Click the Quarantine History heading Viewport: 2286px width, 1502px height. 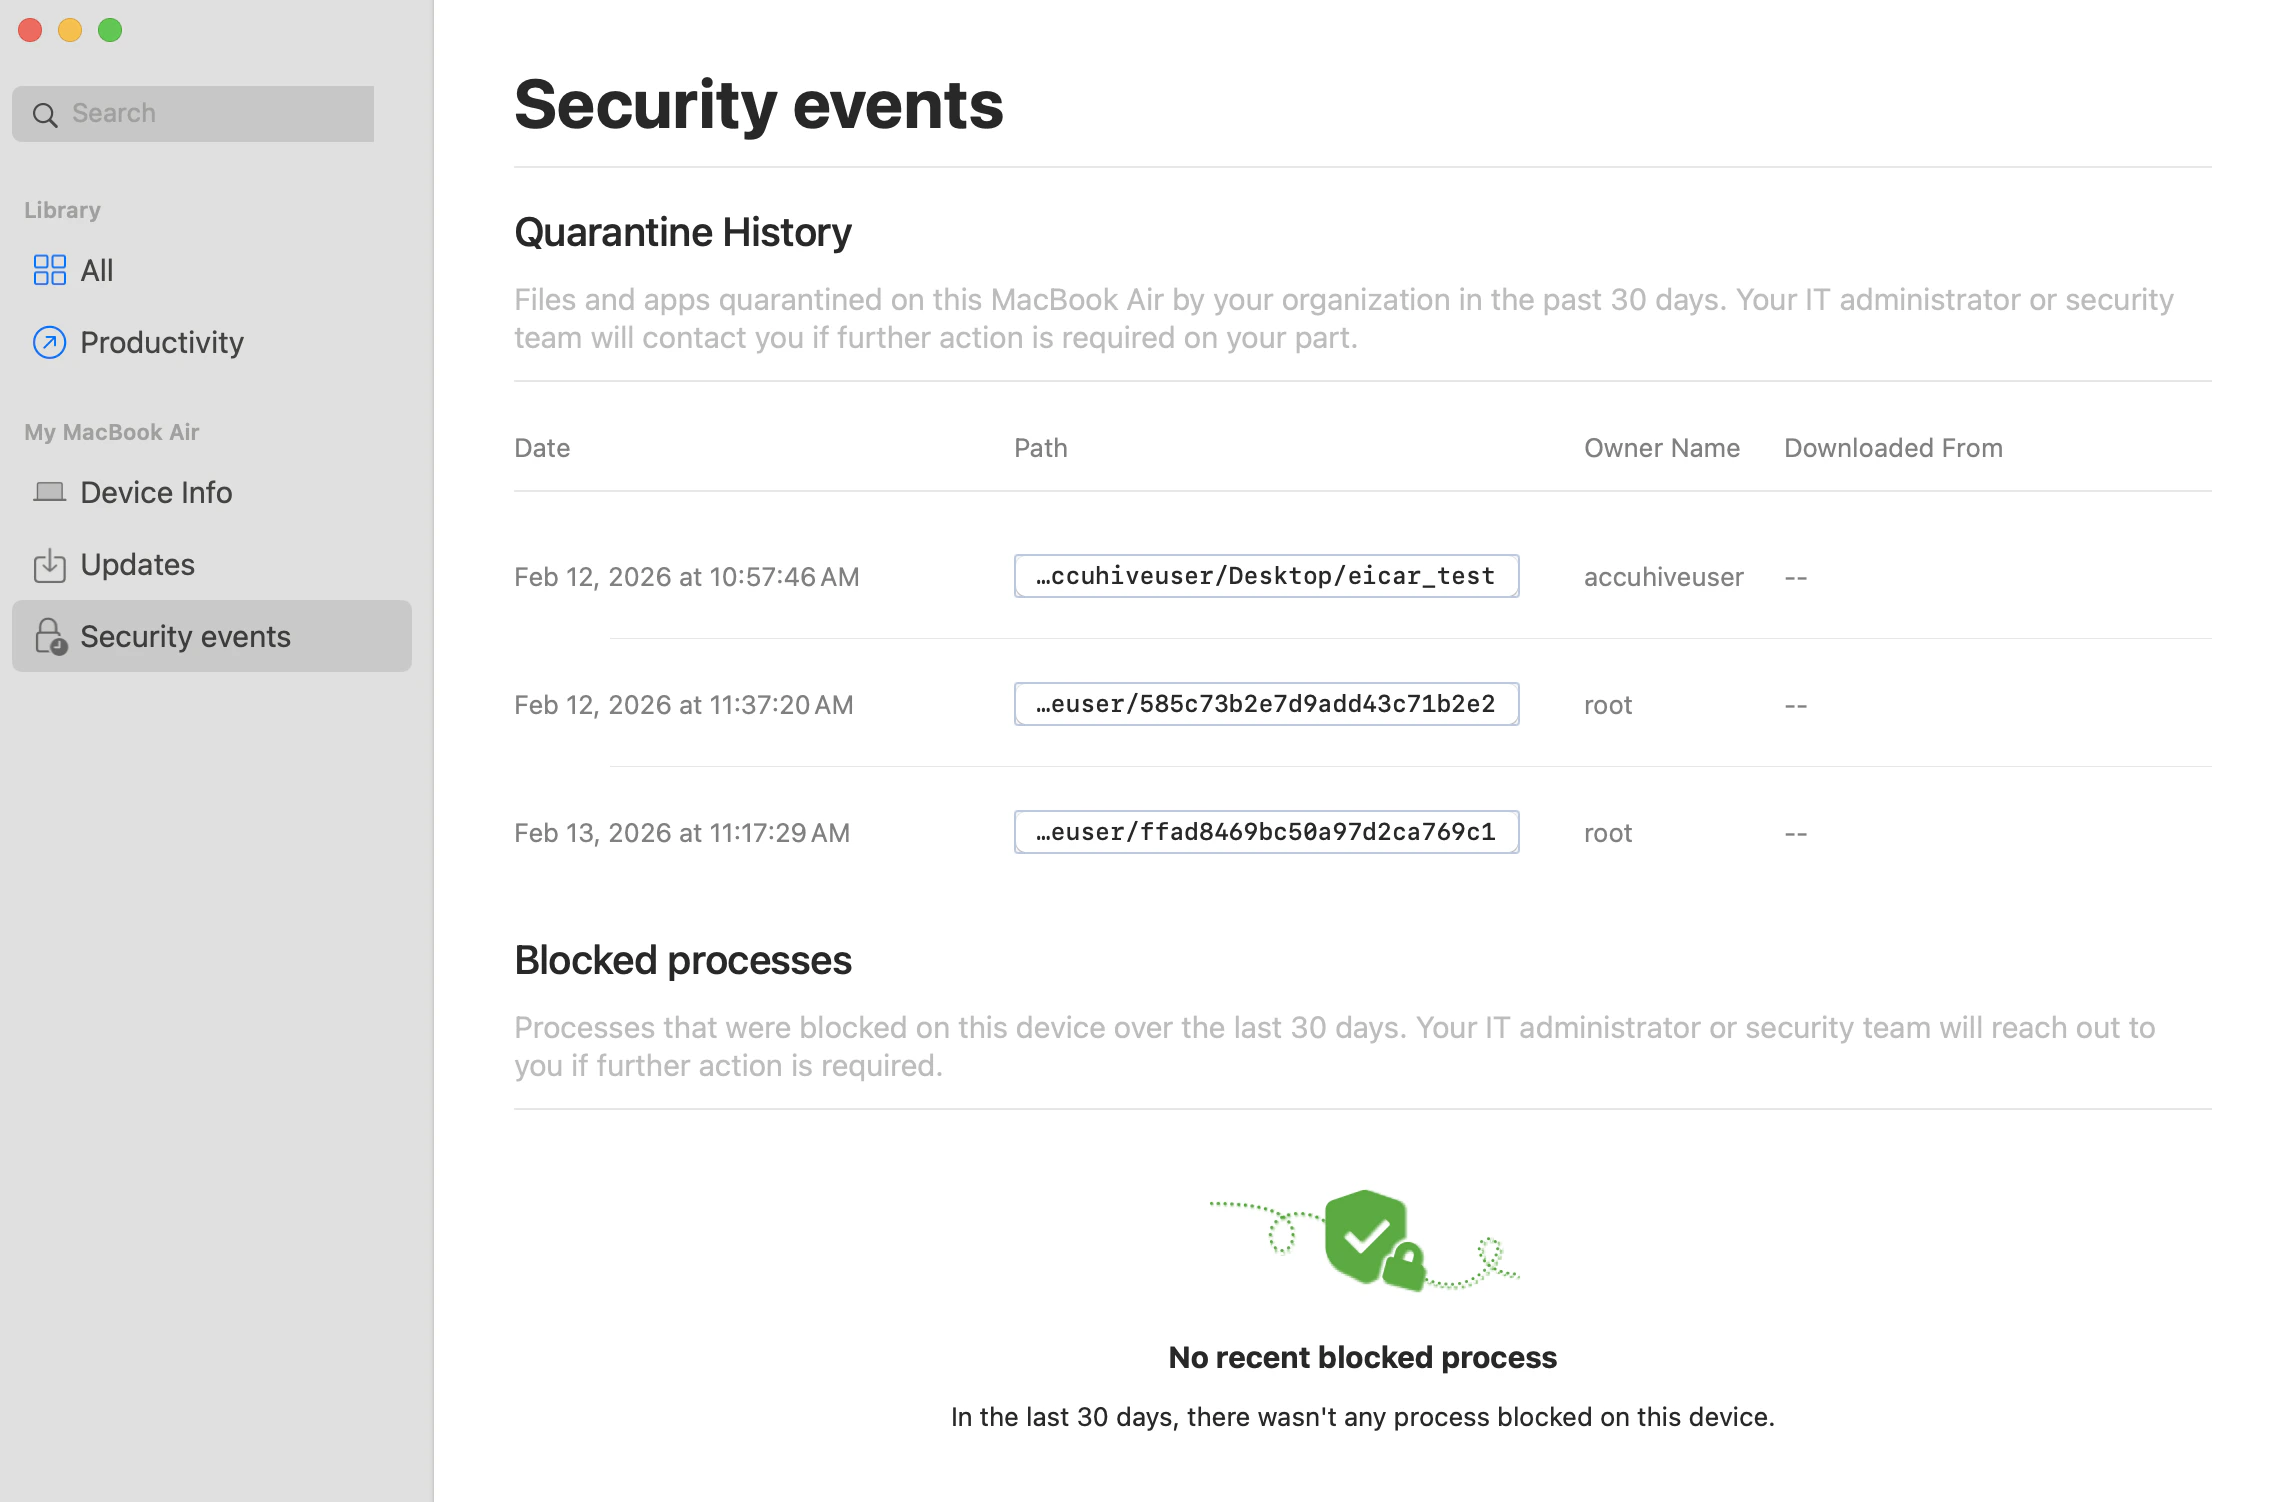[683, 231]
